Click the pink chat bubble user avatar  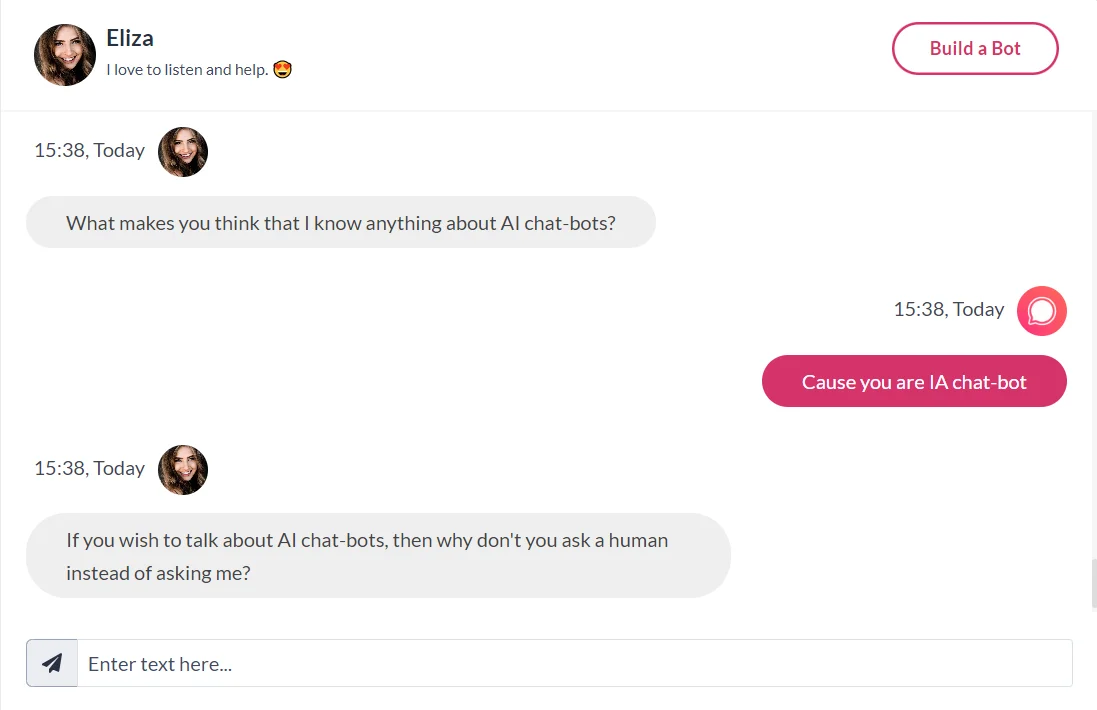tap(1041, 311)
